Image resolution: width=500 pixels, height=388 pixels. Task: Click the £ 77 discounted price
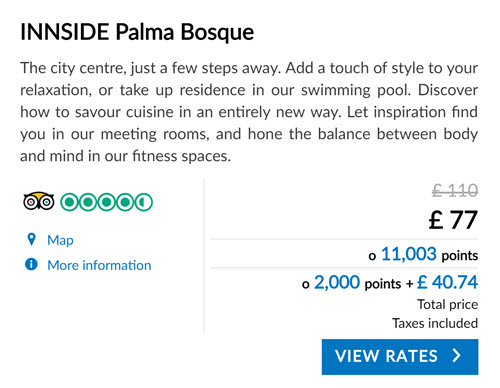click(453, 220)
